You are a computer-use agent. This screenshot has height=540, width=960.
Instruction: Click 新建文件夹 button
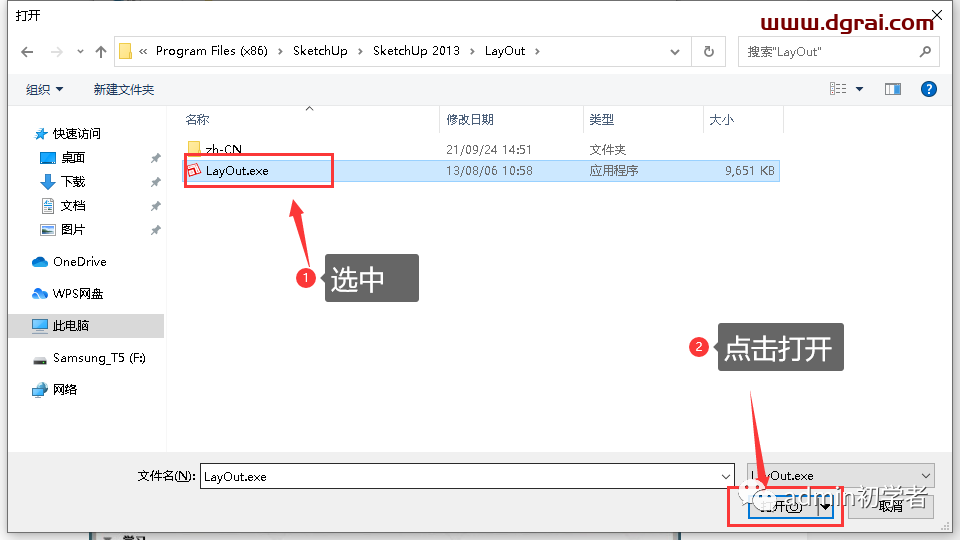124,89
